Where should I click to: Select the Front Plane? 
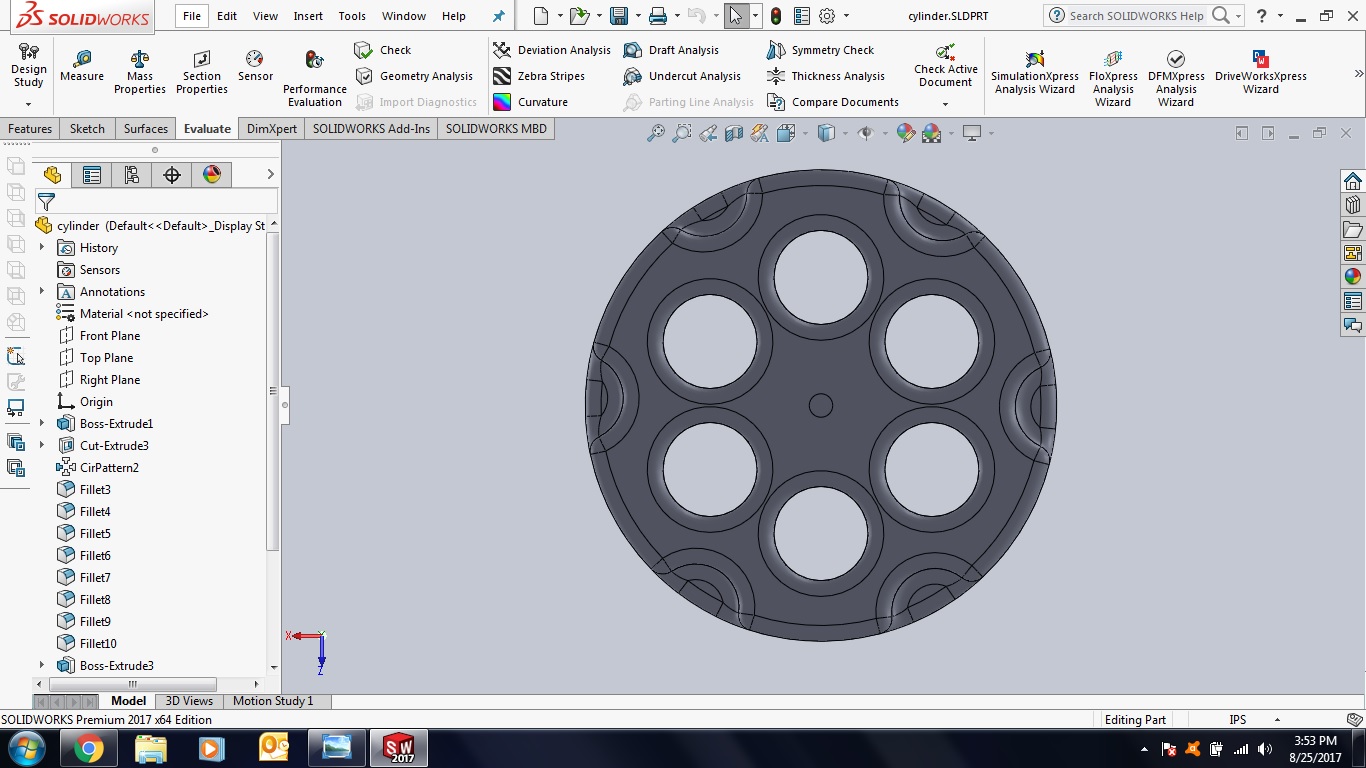[99, 335]
